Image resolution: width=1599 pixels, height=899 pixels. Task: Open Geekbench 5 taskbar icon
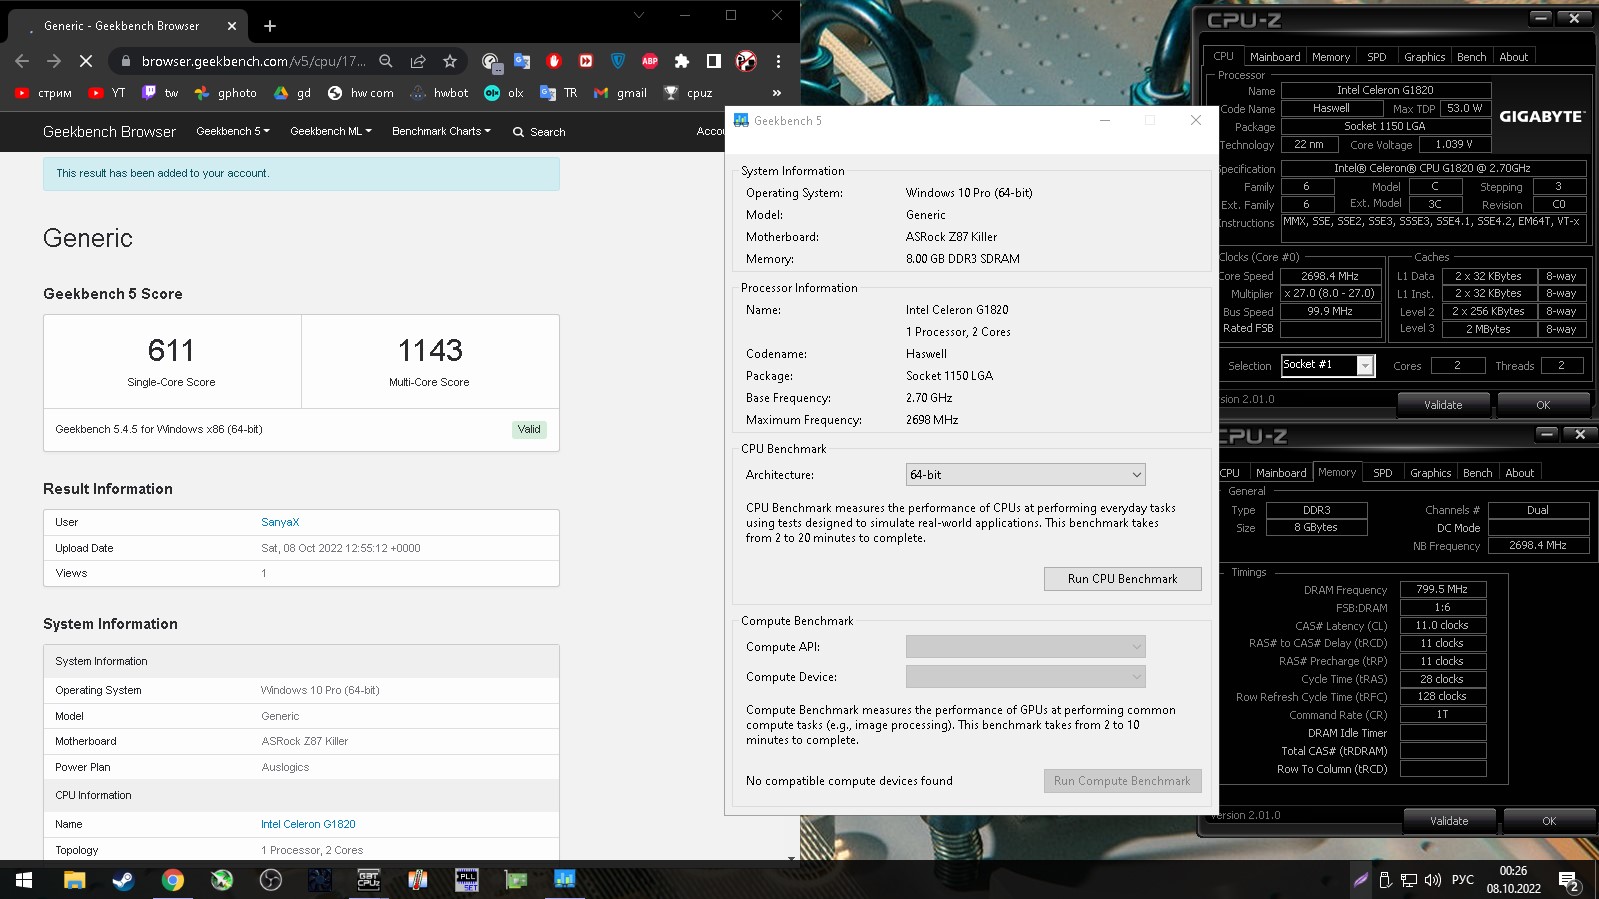[x=564, y=880]
